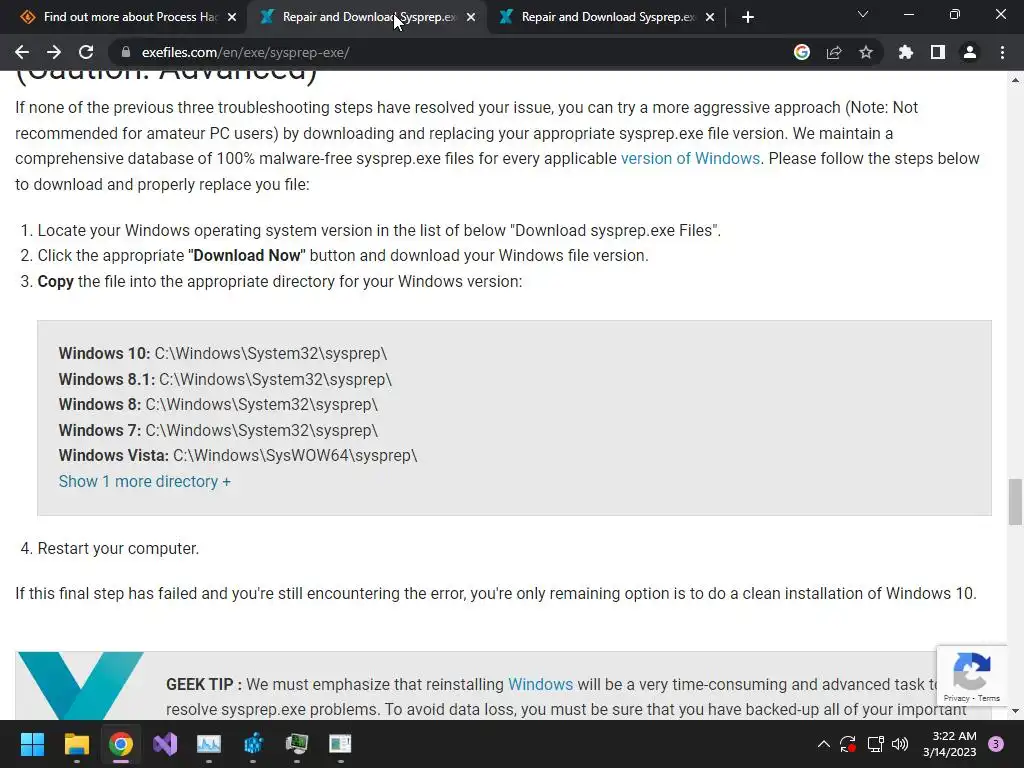This screenshot has height=768, width=1024.
Task: Close the Process Hacker tab
Action: pos(232,17)
